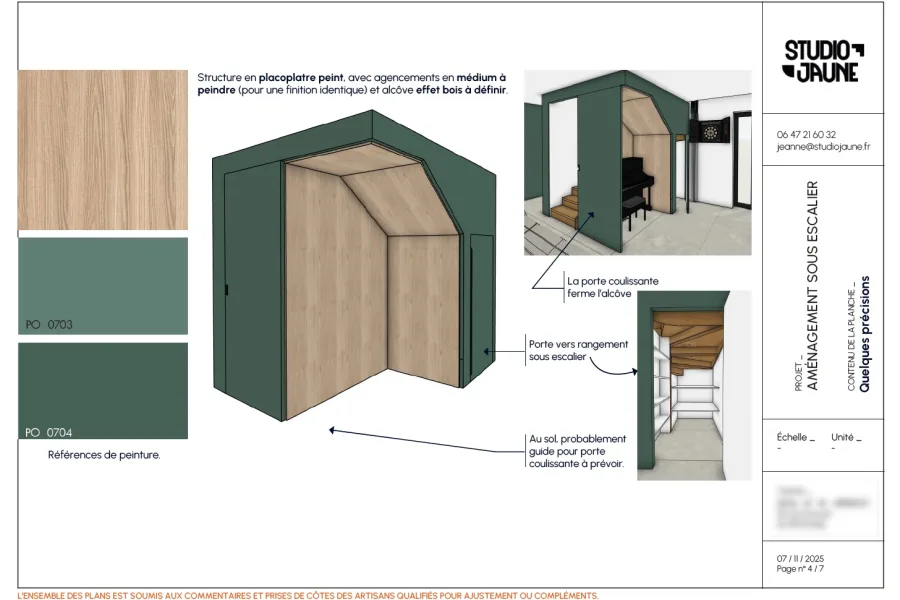Select the PO 0703 paint swatch
The height and width of the screenshot is (600, 900).
pos(103,285)
